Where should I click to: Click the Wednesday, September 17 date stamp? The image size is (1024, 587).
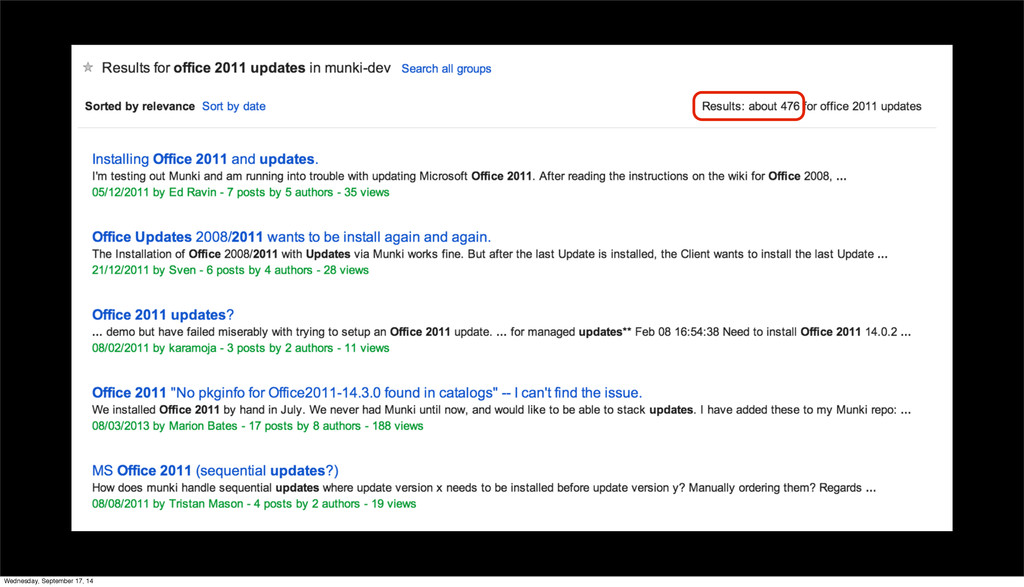click(x=49, y=580)
